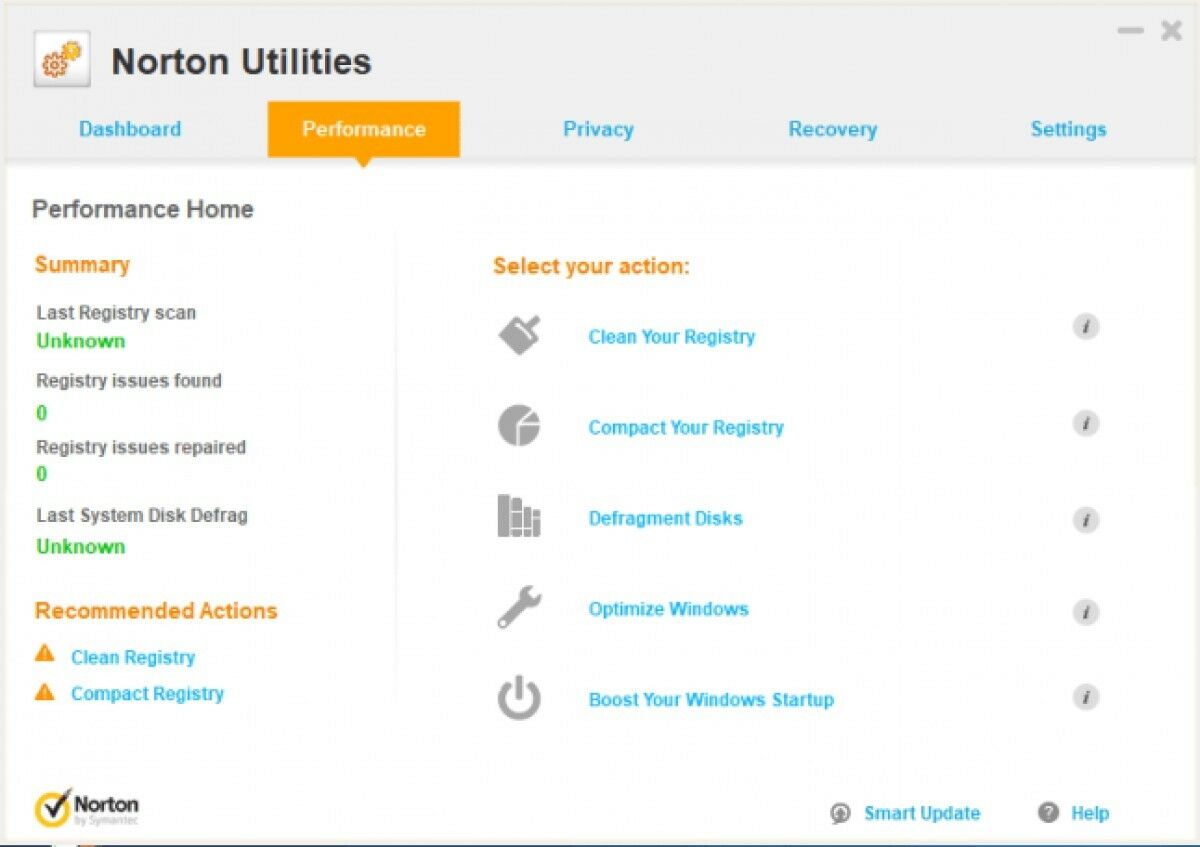
Task: Open the Settings tab
Action: (x=1068, y=128)
